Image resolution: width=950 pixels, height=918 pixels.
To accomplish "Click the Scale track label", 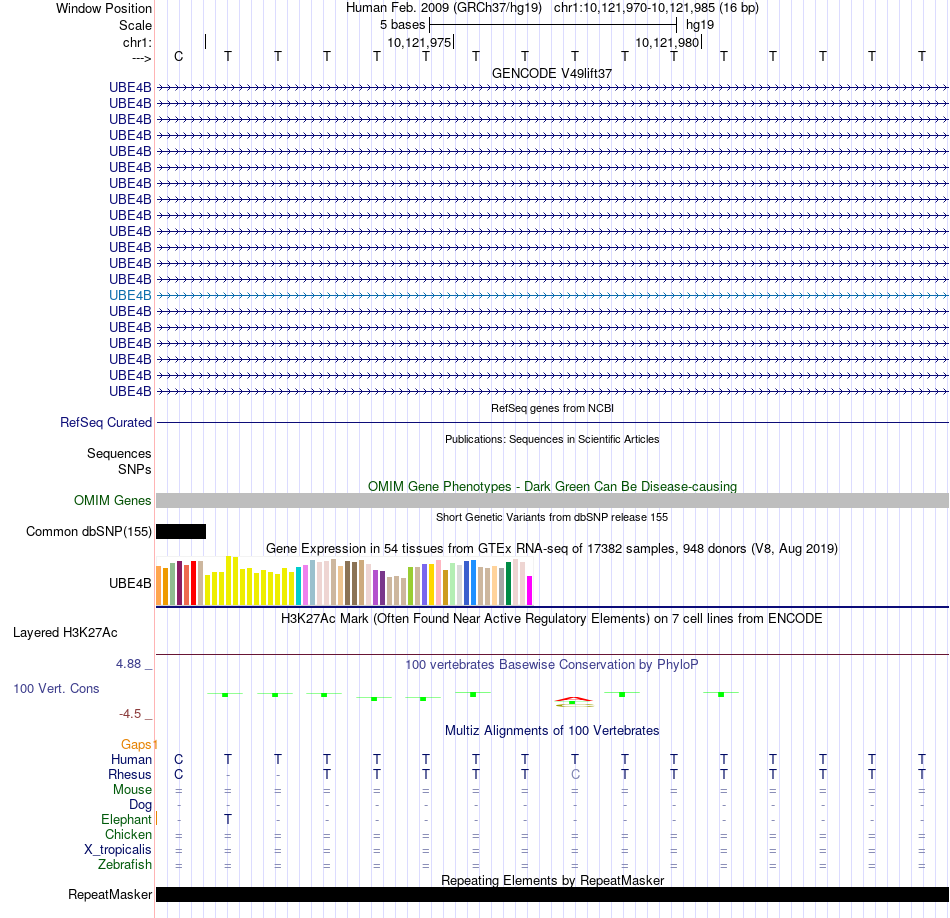I will tap(135, 25).
